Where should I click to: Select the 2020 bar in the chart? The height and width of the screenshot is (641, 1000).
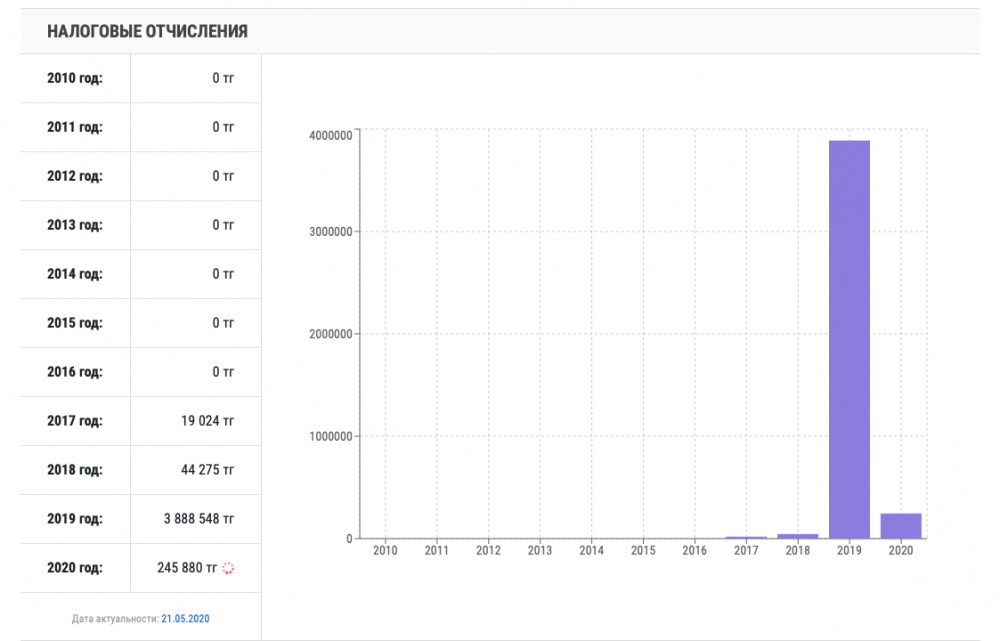901,525
